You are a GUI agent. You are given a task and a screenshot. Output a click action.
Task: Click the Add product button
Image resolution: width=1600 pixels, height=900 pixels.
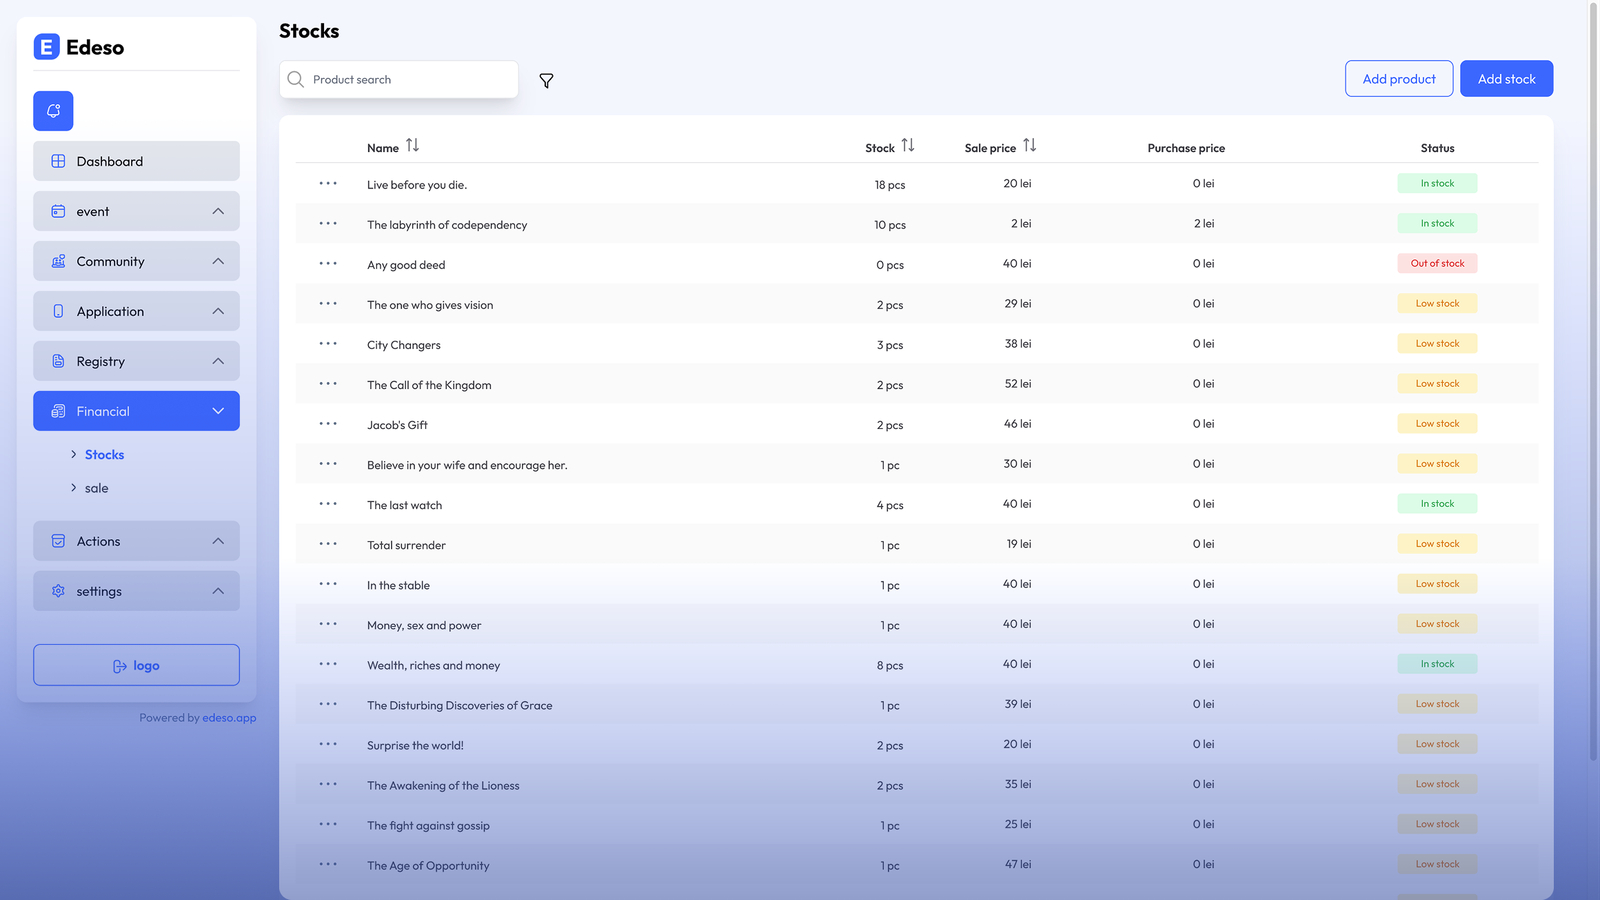pyautogui.click(x=1398, y=79)
